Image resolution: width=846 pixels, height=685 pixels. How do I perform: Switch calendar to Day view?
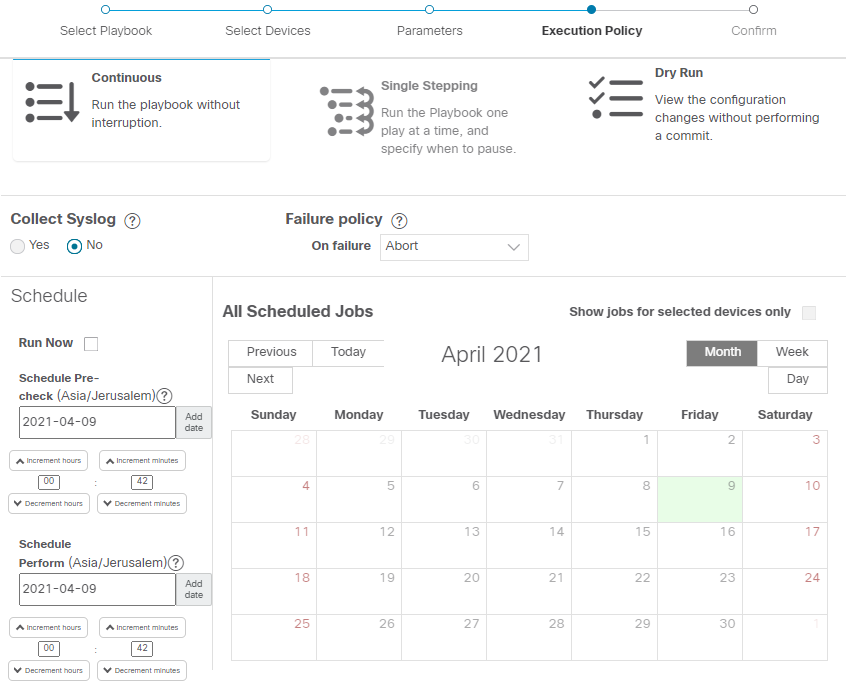coord(797,379)
